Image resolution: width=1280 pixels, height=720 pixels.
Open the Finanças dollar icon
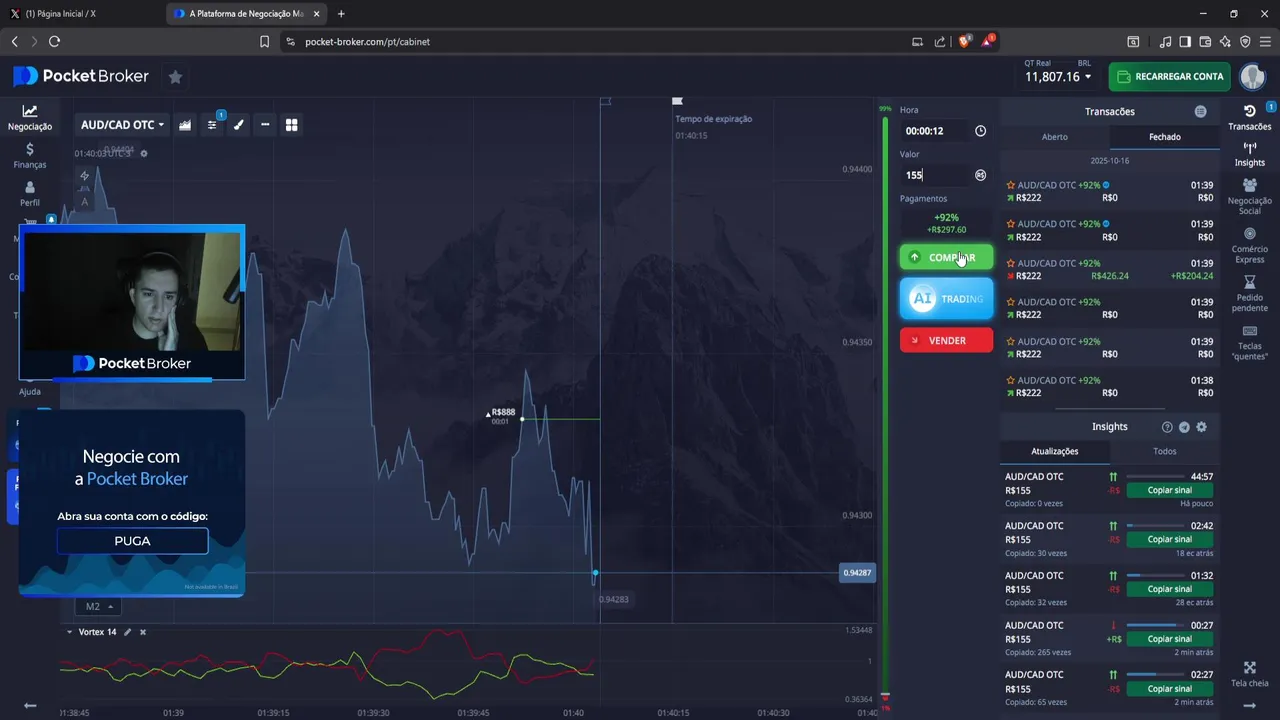[x=30, y=149]
